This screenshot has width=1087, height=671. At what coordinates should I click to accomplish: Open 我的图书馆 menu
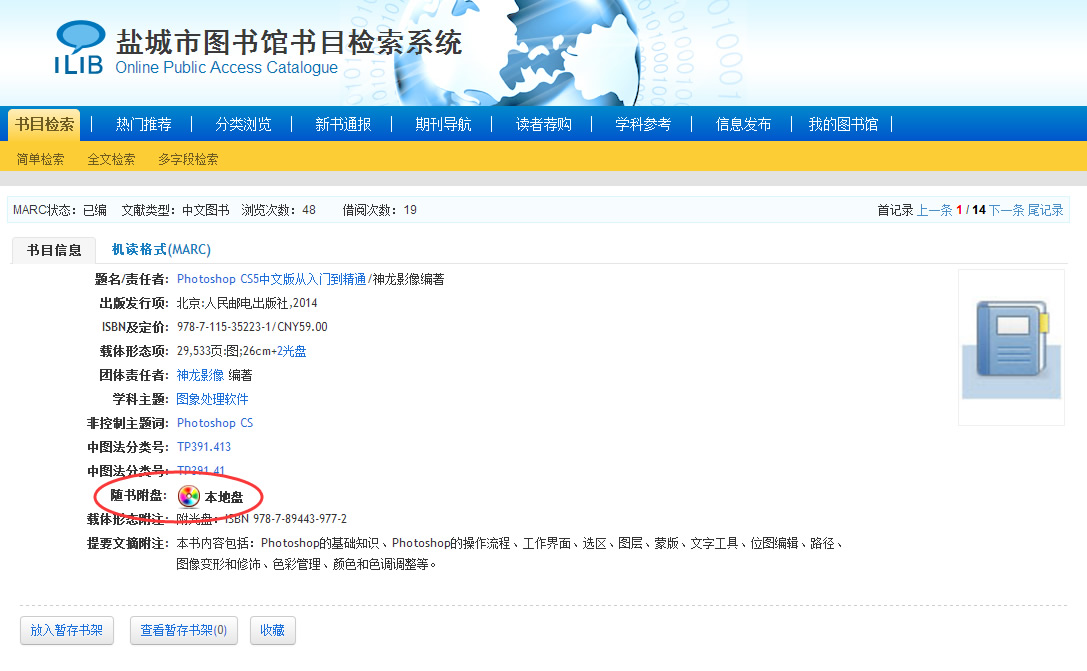(x=843, y=124)
